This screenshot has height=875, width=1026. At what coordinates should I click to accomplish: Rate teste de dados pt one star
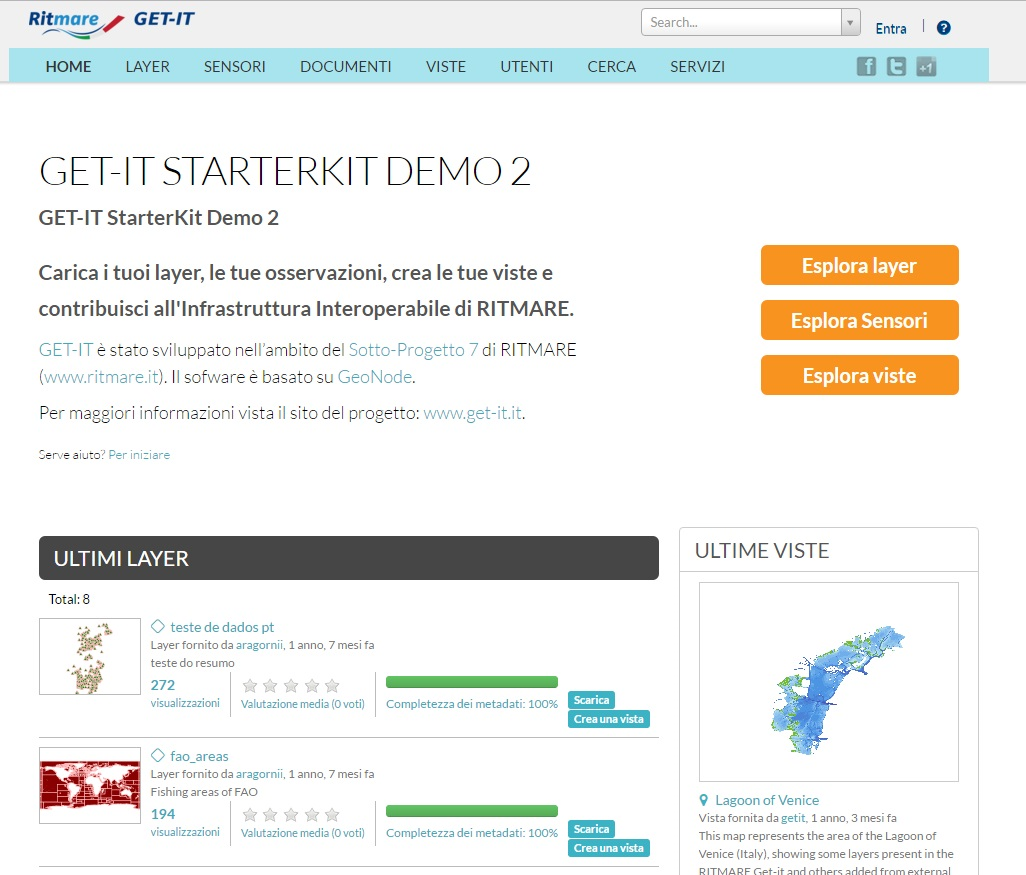click(x=249, y=685)
